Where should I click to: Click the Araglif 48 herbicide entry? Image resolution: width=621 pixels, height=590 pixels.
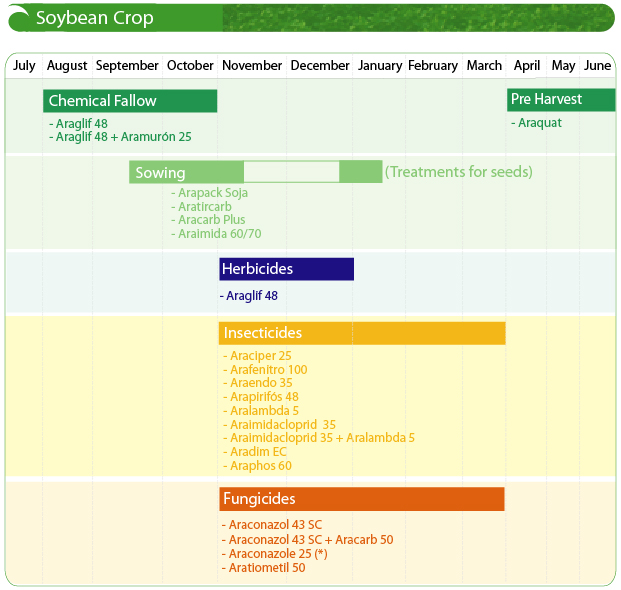249,296
